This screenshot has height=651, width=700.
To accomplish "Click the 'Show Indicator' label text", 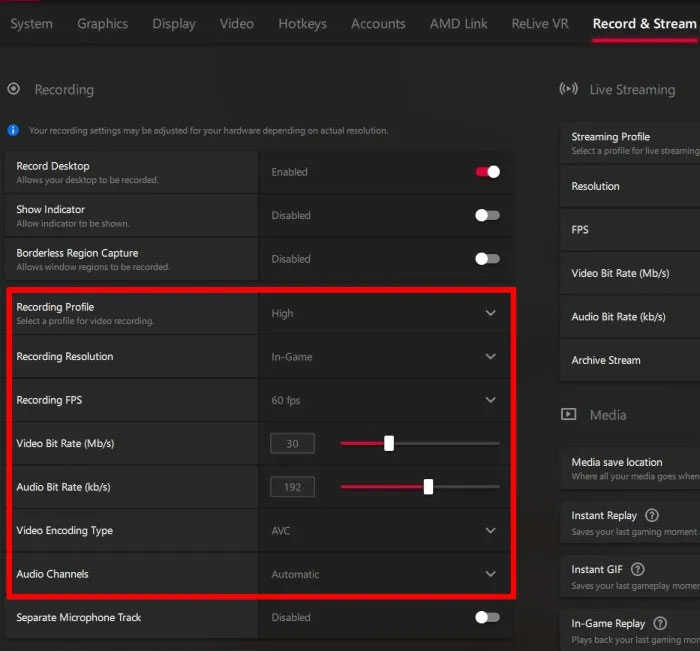I will pos(50,209).
